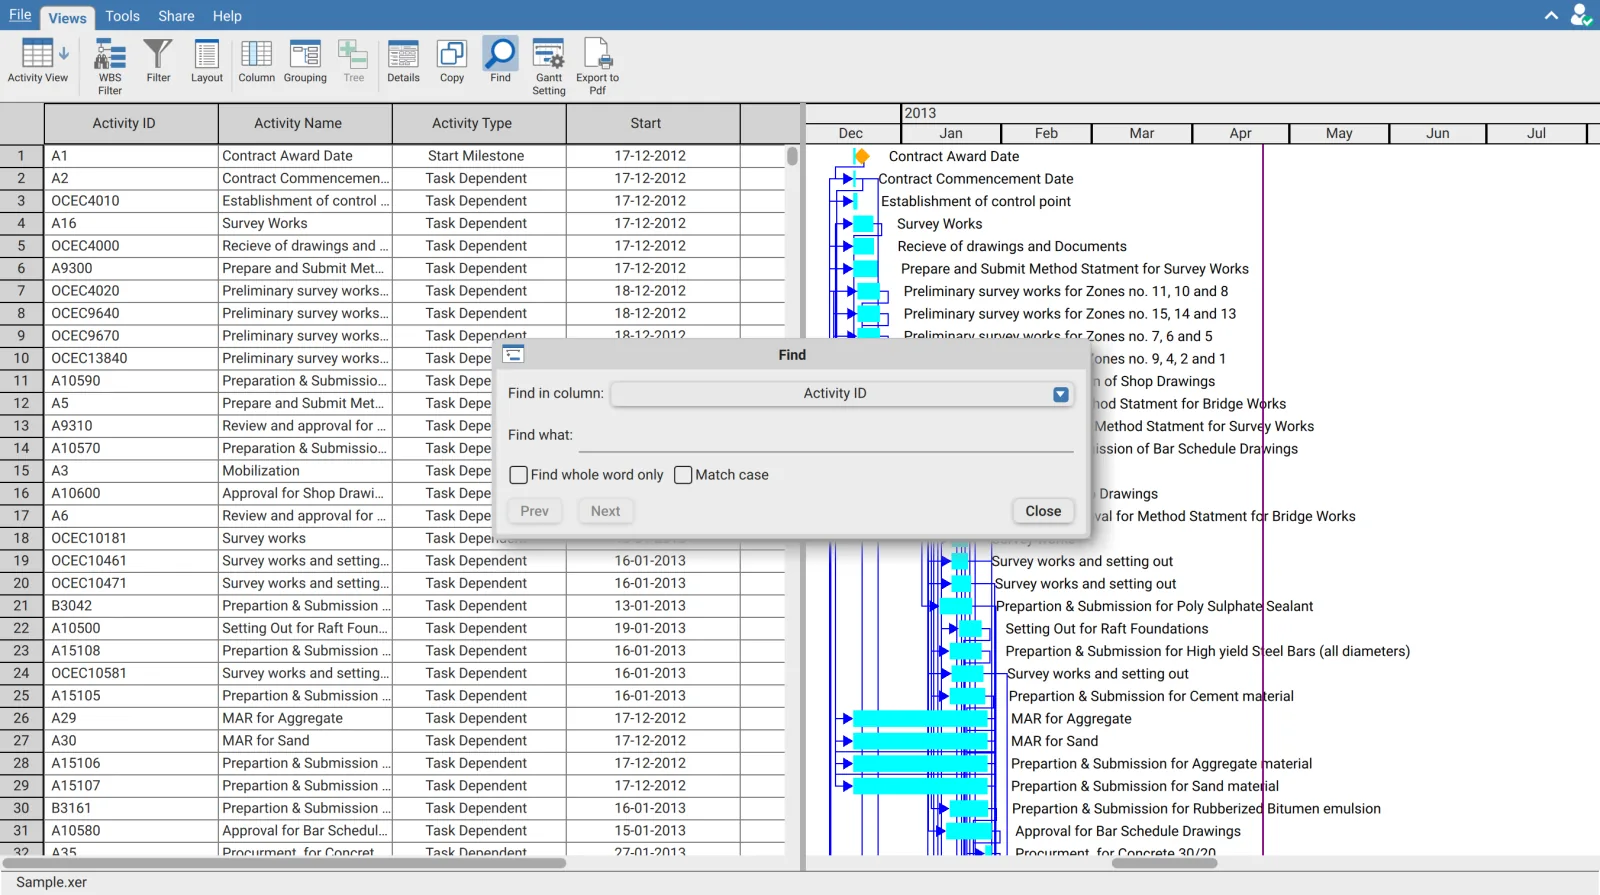1600x895 pixels.
Task: Click the table horizontal scrollbar
Action: click(285, 863)
